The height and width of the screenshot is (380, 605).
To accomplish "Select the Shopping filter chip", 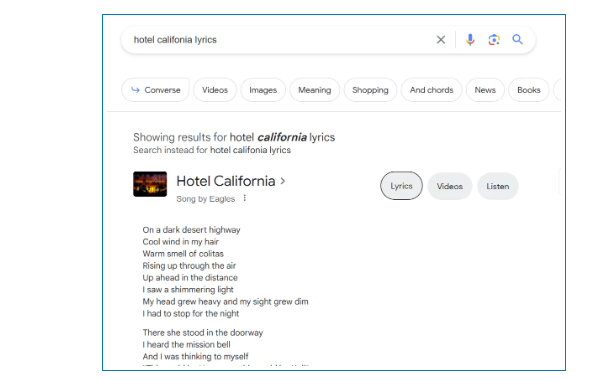I will point(370,90).
